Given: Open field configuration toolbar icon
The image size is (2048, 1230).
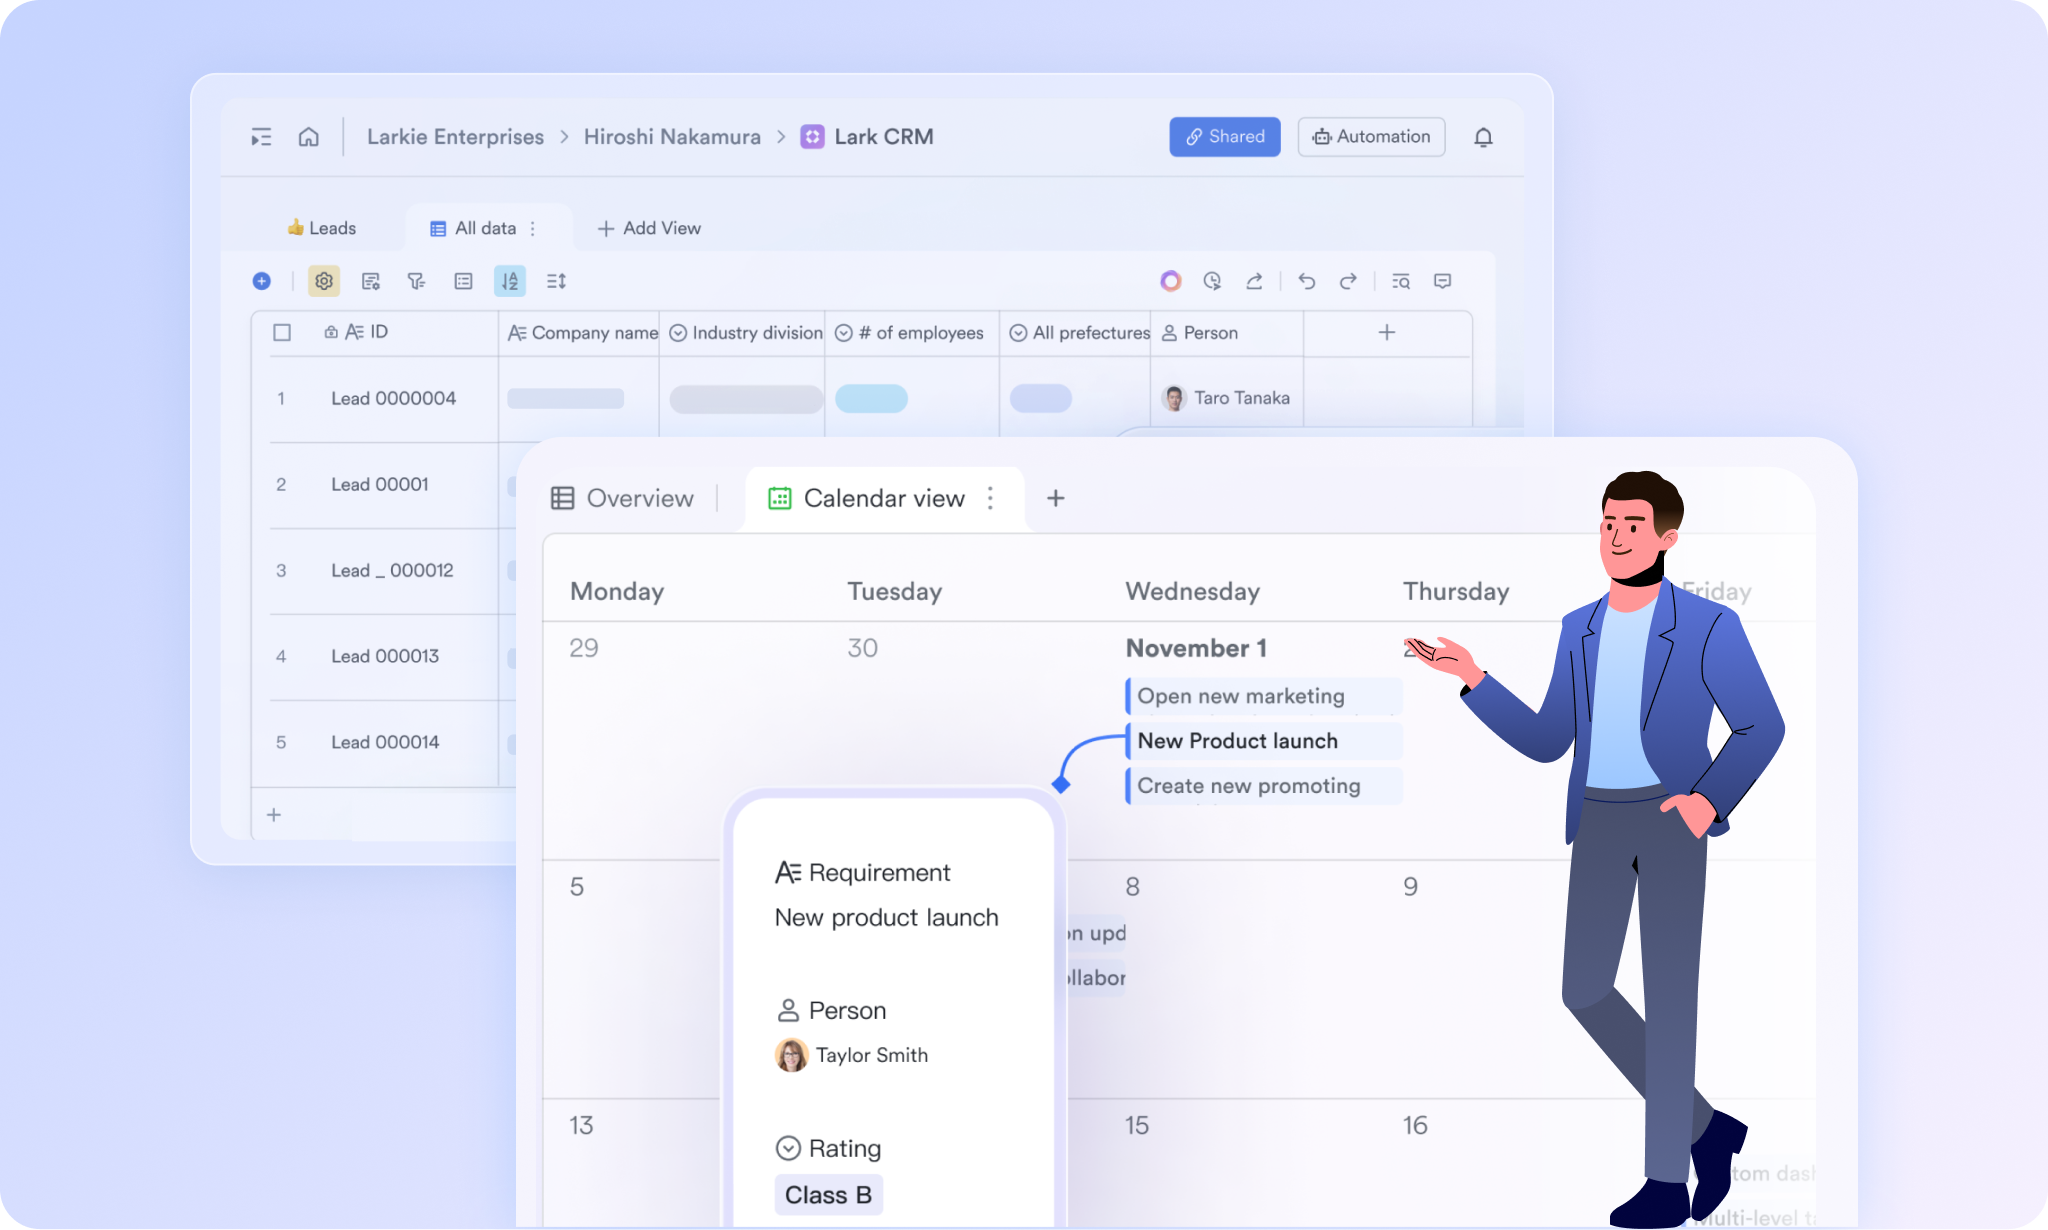Looking at the screenshot, I should (x=371, y=281).
